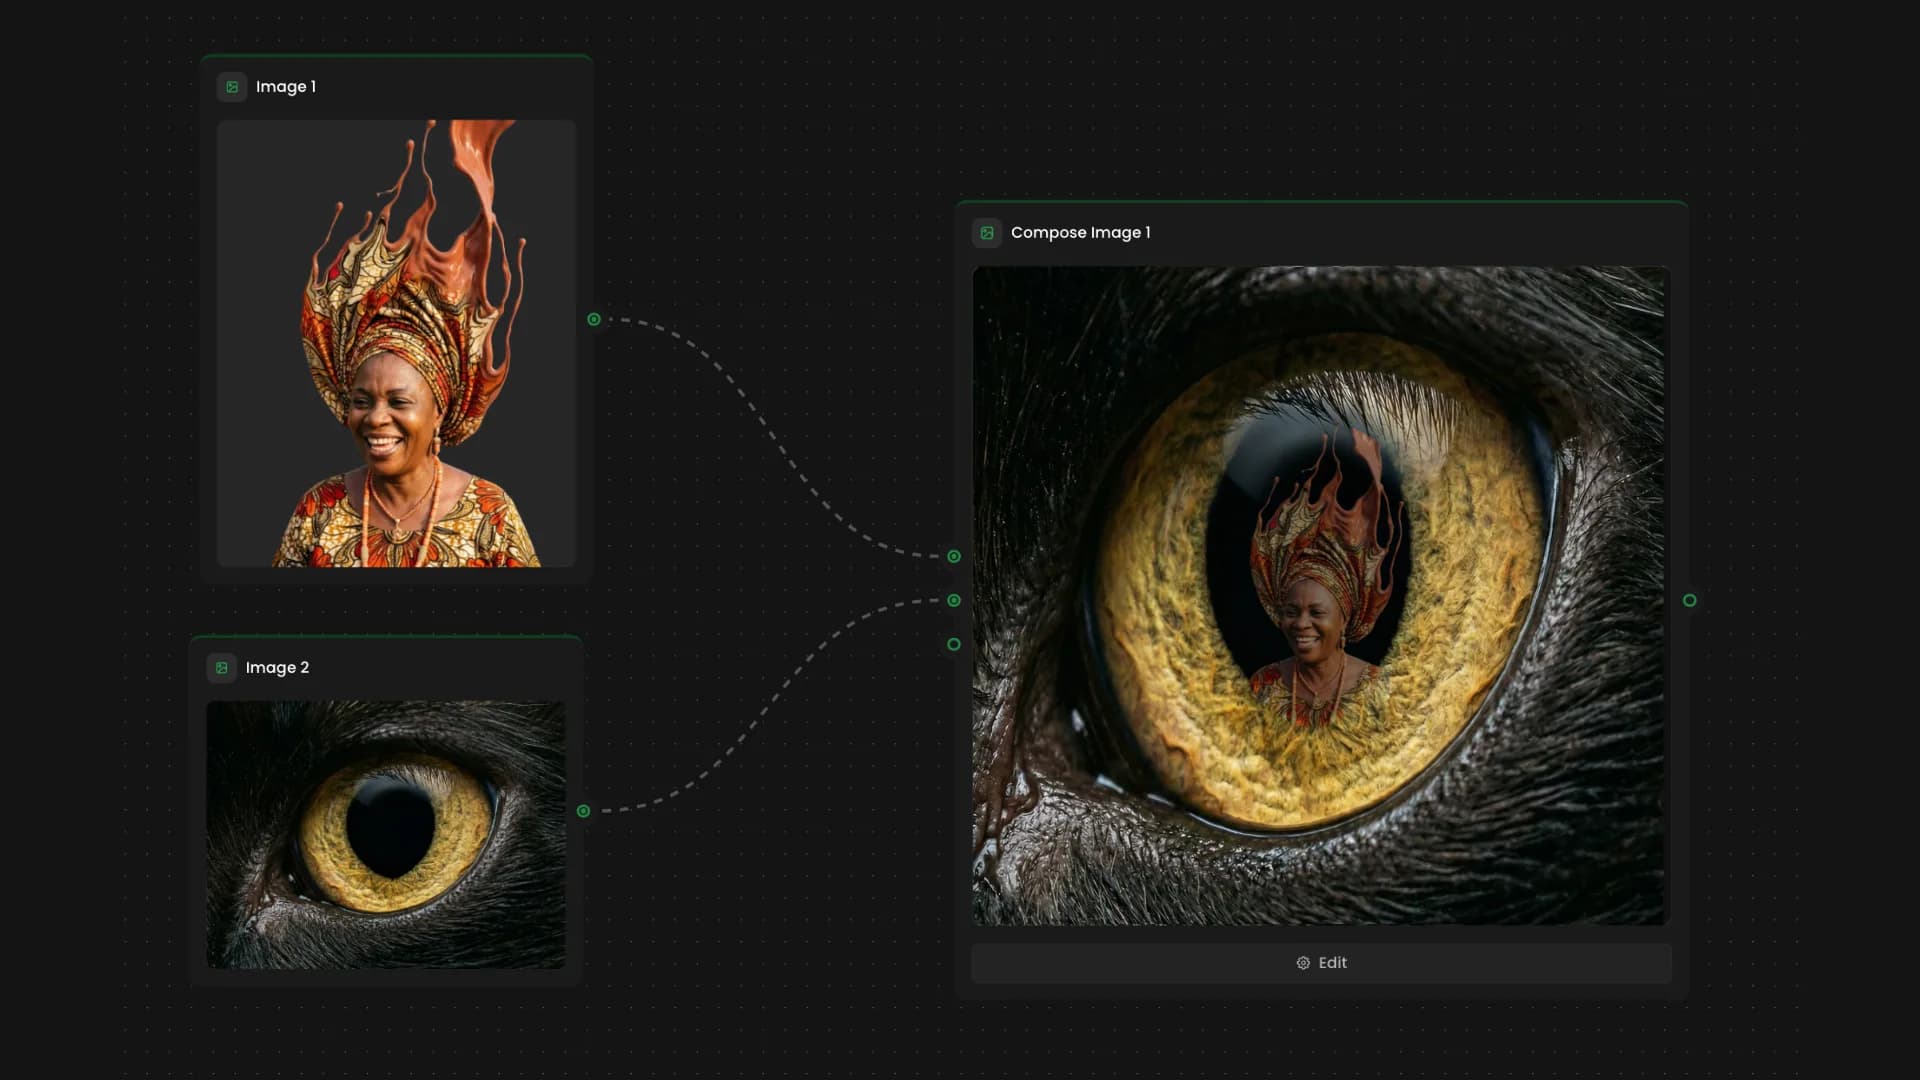Click the bottom unconnected input port on Compose node
This screenshot has width=1920, height=1080.
[952, 644]
